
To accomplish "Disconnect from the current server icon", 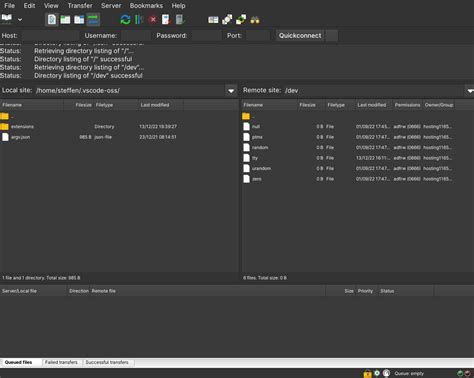I will [166, 20].
